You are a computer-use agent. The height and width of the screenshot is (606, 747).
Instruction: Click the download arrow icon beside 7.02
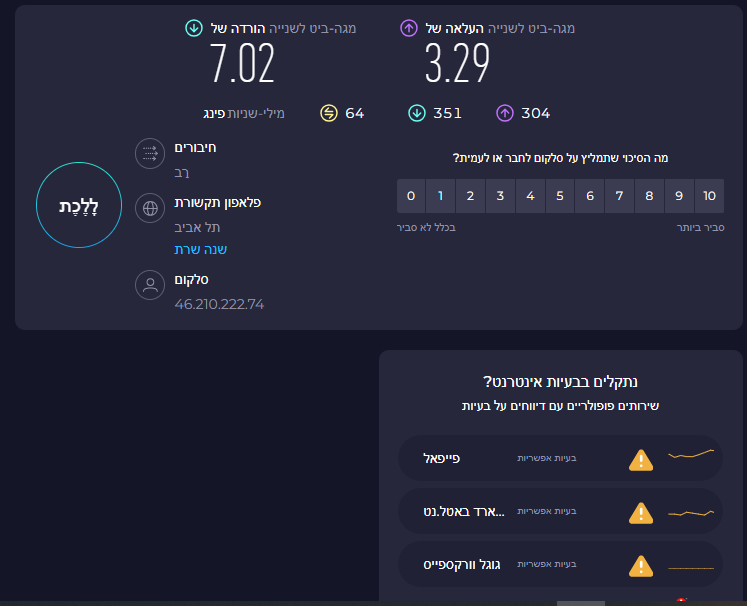[194, 28]
